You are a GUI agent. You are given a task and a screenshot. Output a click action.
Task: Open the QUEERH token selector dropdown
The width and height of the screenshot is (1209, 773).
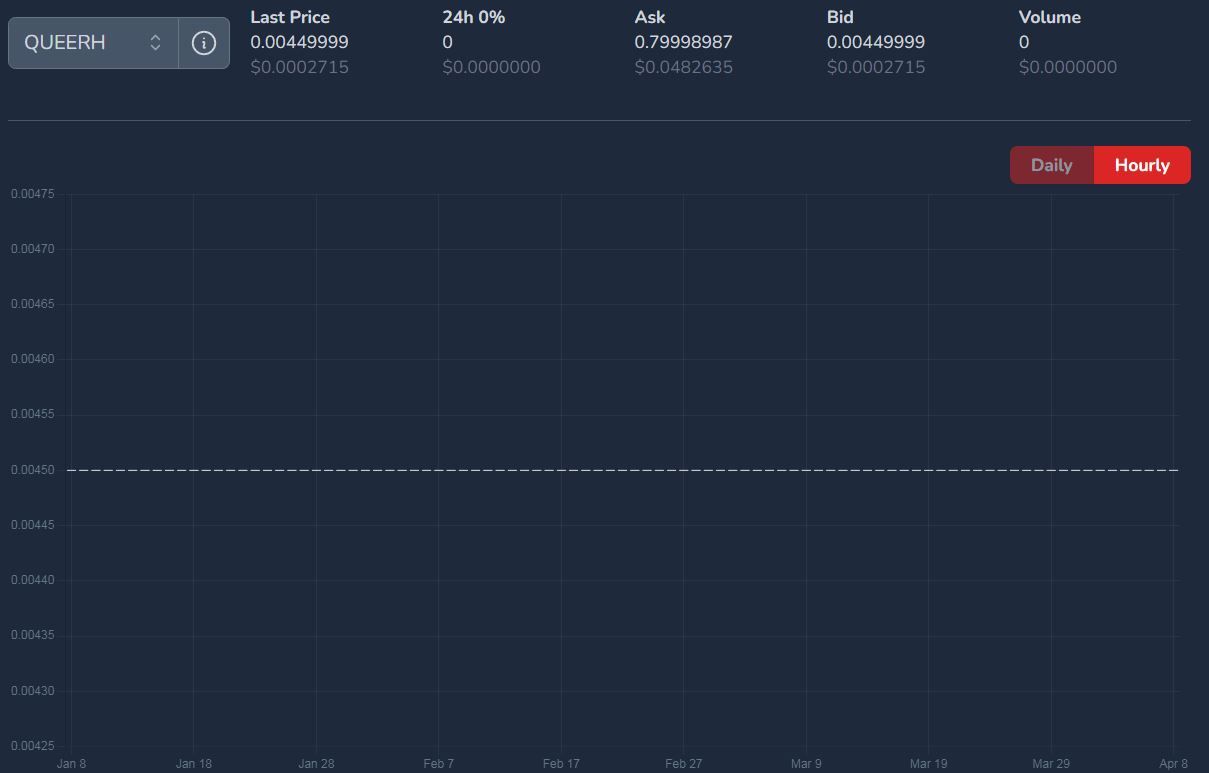[93, 43]
